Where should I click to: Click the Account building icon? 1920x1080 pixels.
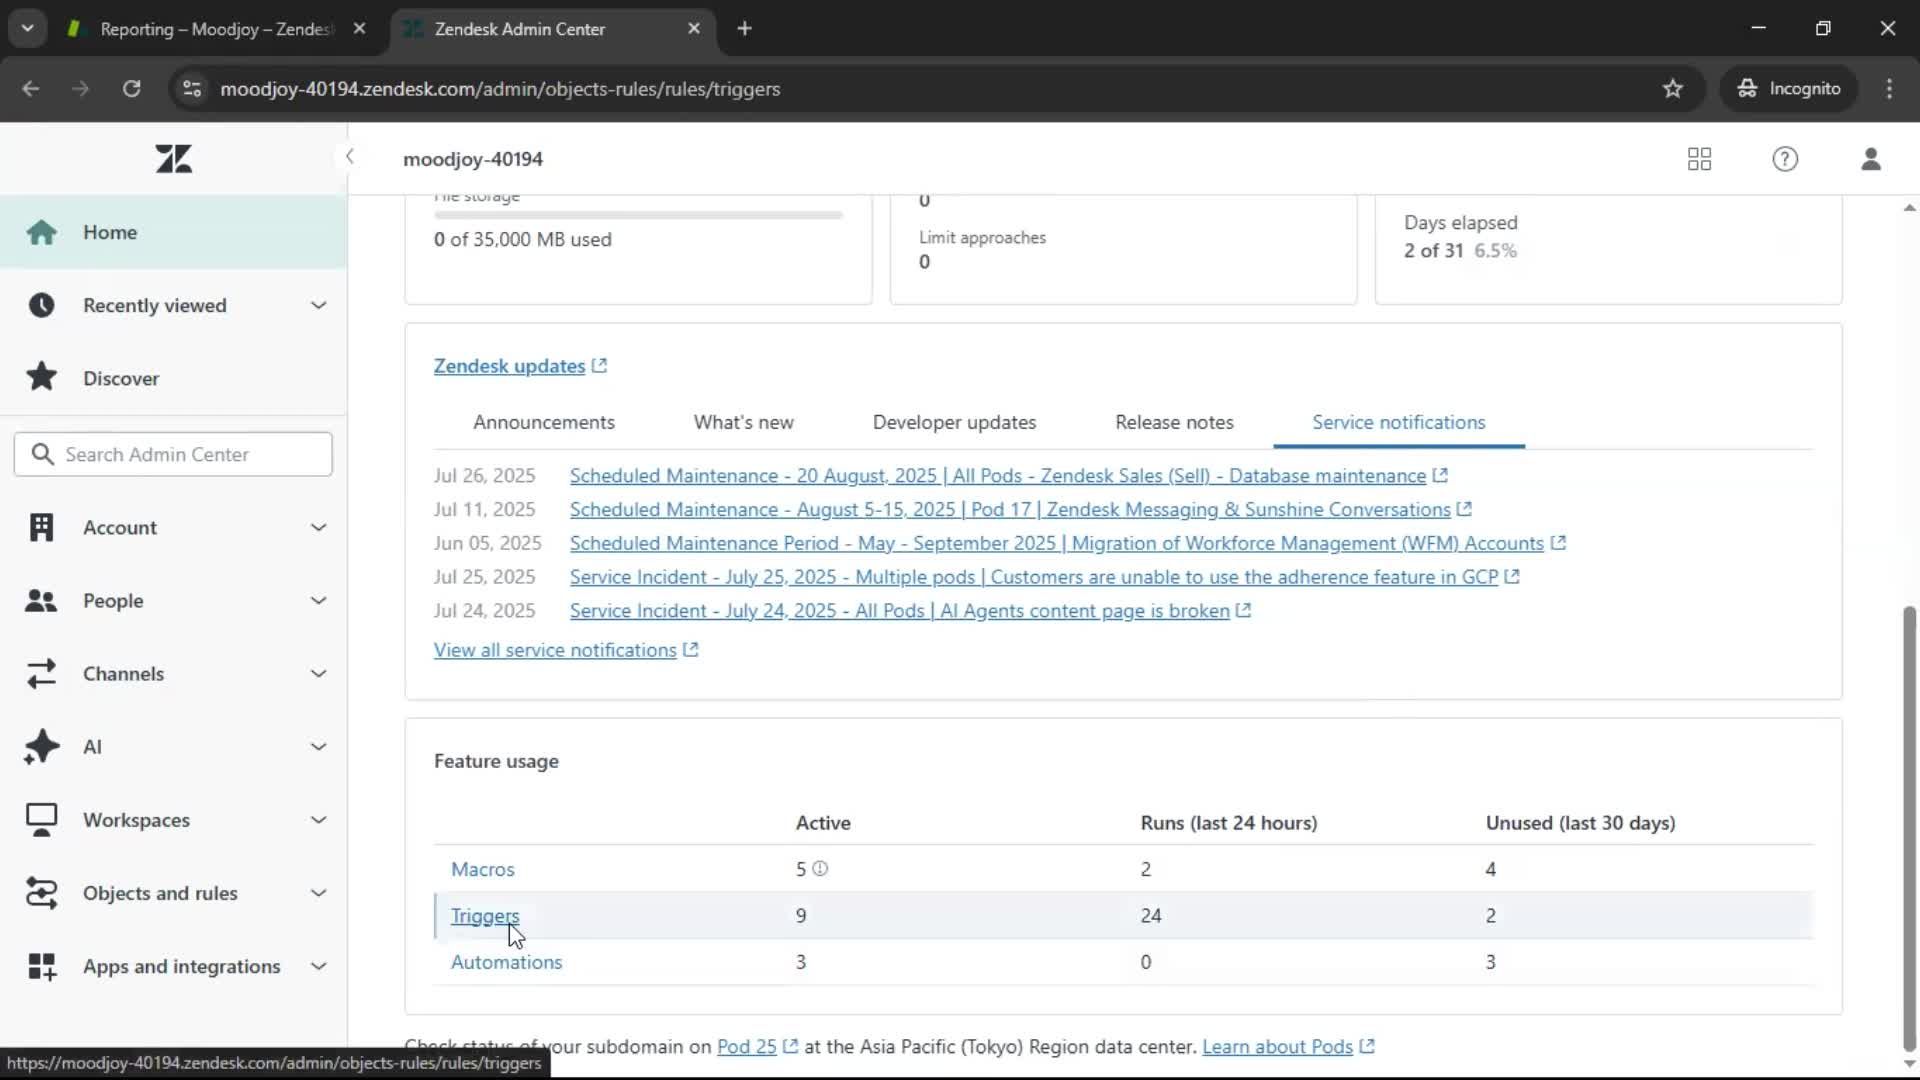[x=41, y=527]
